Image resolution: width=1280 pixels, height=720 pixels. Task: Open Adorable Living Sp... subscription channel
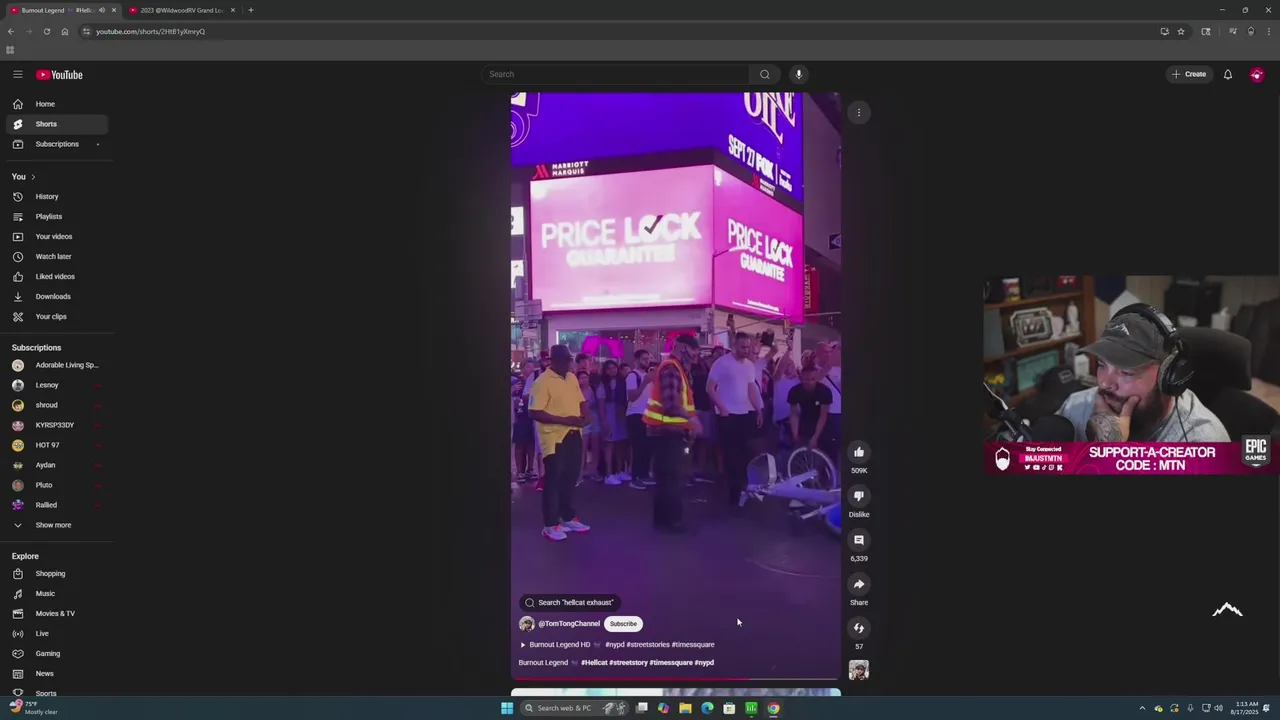click(x=55, y=365)
